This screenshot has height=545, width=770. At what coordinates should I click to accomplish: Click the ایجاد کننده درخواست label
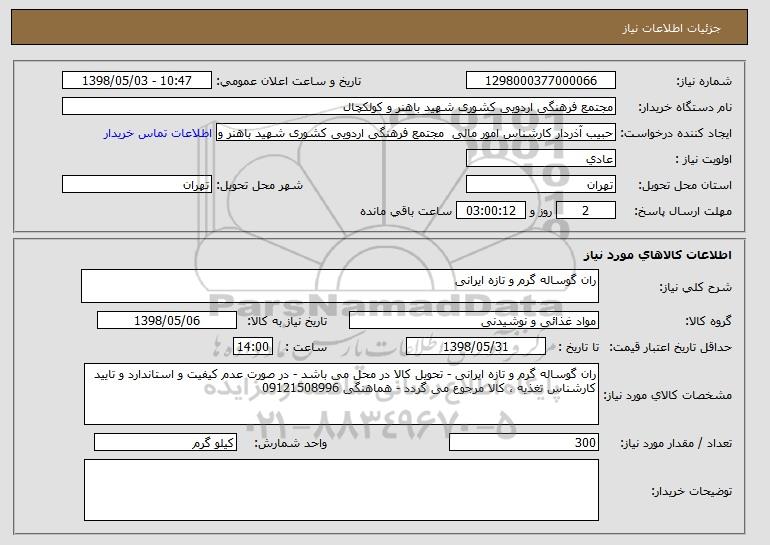click(676, 133)
